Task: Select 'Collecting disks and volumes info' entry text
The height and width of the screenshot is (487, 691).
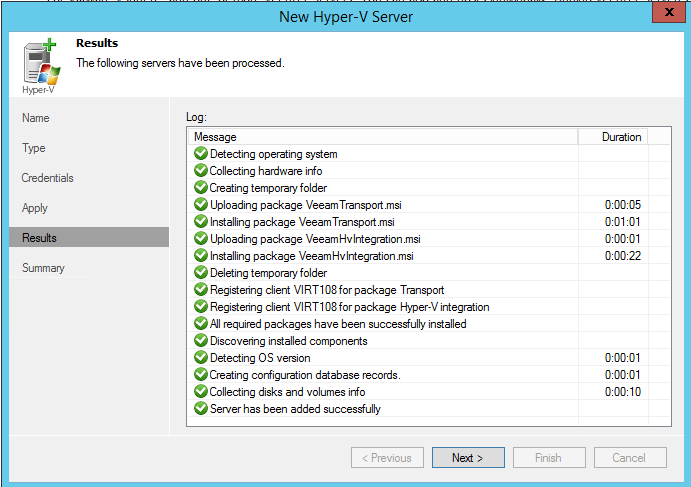Action: pyautogui.click(x=287, y=392)
